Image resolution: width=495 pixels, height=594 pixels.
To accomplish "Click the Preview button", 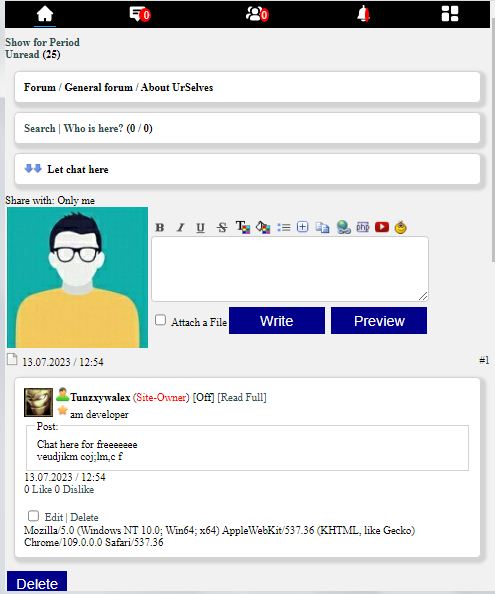I will [x=379, y=320].
